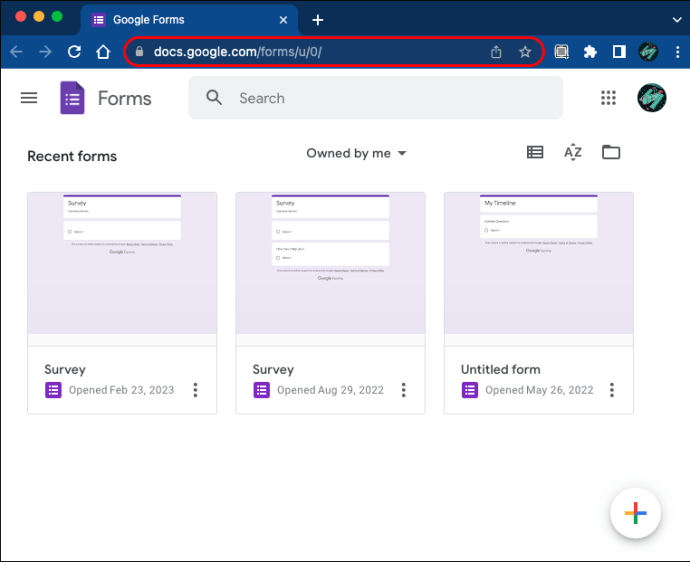690x562 pixels.
Task: Open the Google account profile avatar
Action: pyautogui.click(x=652, y=98)
